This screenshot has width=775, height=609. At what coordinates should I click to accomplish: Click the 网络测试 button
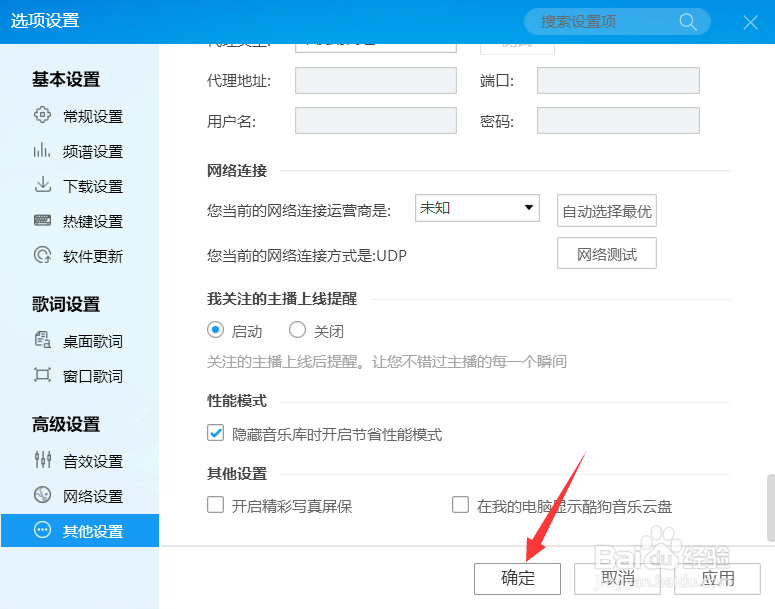click(x=606, y=253)
